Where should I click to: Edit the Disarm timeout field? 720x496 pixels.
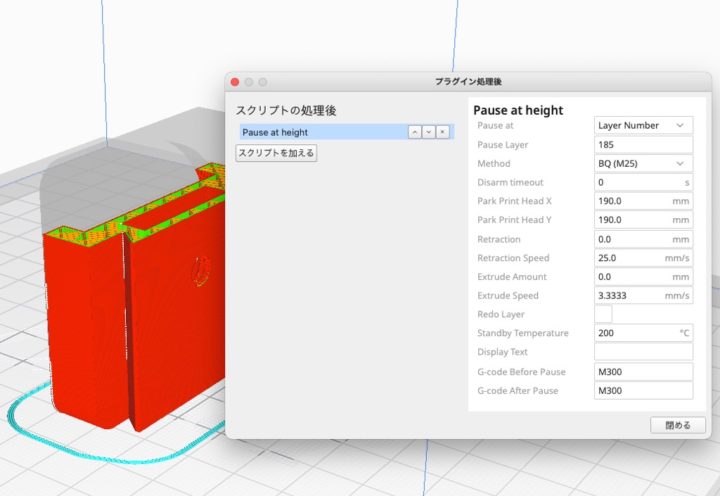click(636, 182)
